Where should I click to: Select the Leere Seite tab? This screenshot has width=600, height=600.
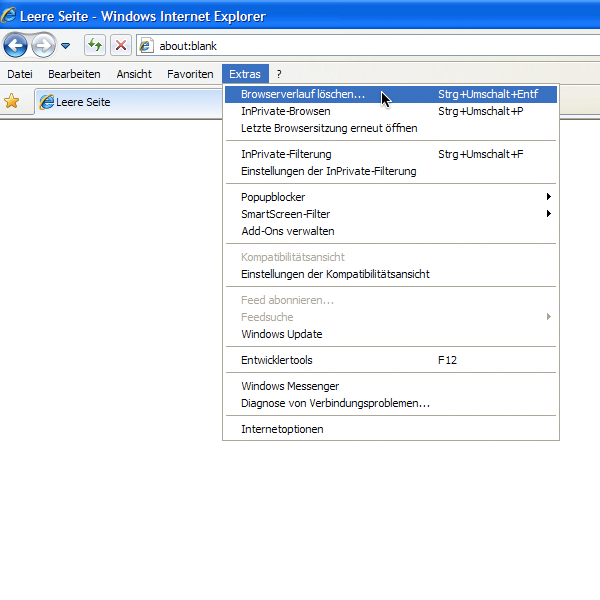(129, 102)
